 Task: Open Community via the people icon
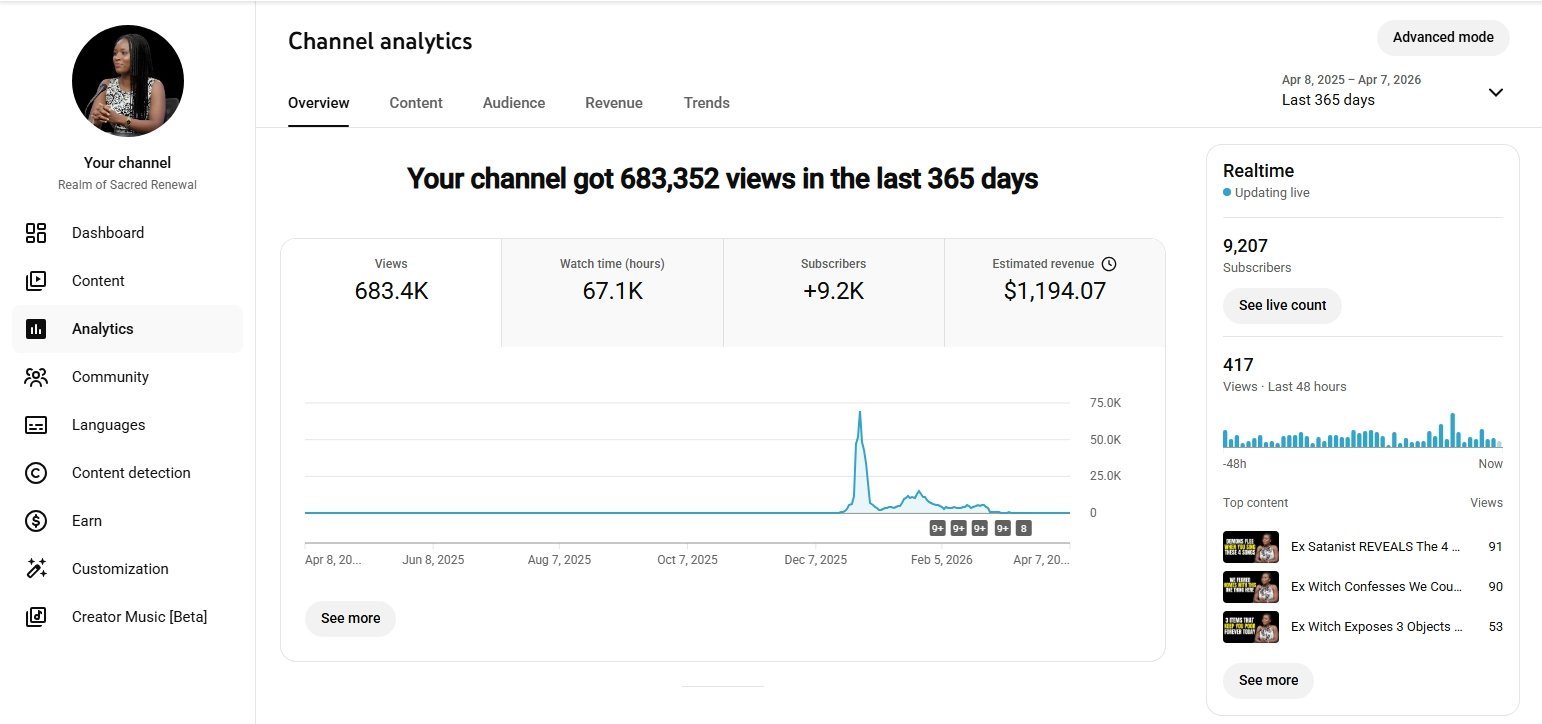point(36,377)
